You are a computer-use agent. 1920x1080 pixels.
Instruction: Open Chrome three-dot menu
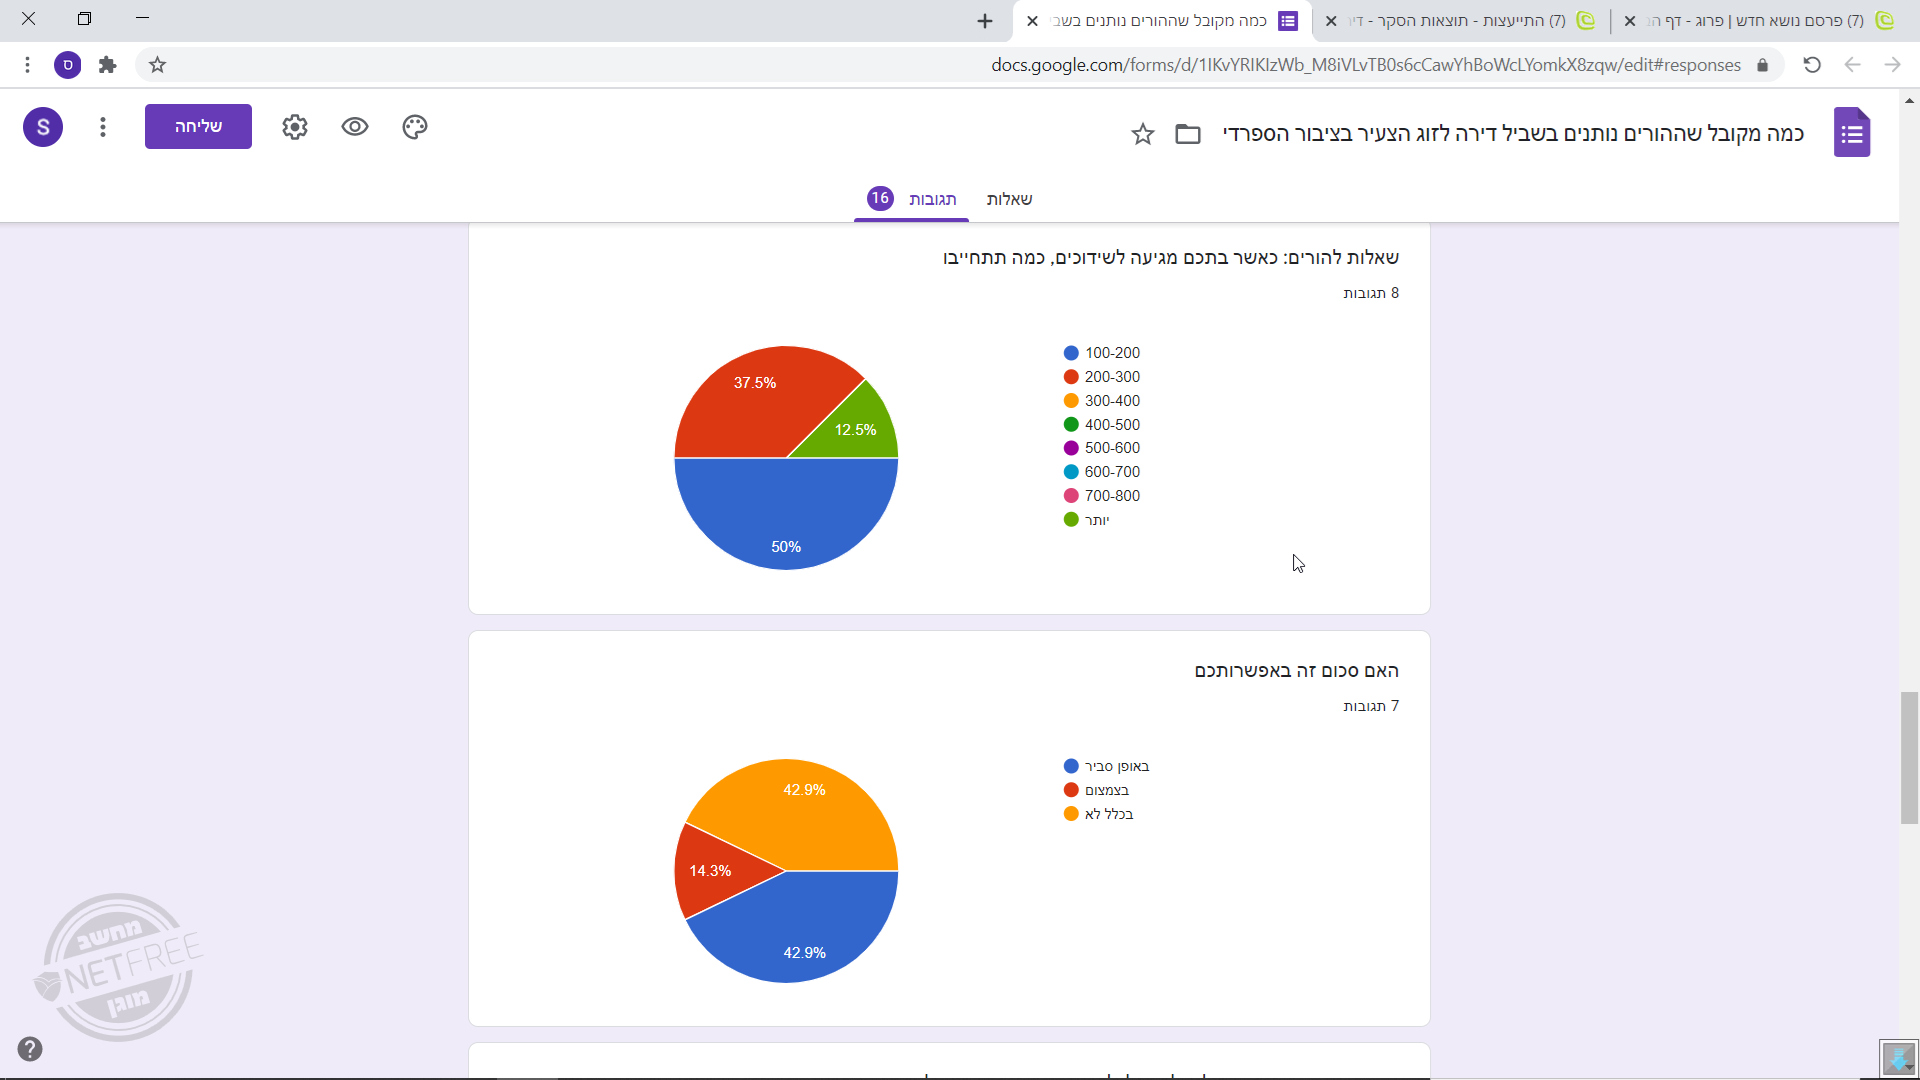27,65
